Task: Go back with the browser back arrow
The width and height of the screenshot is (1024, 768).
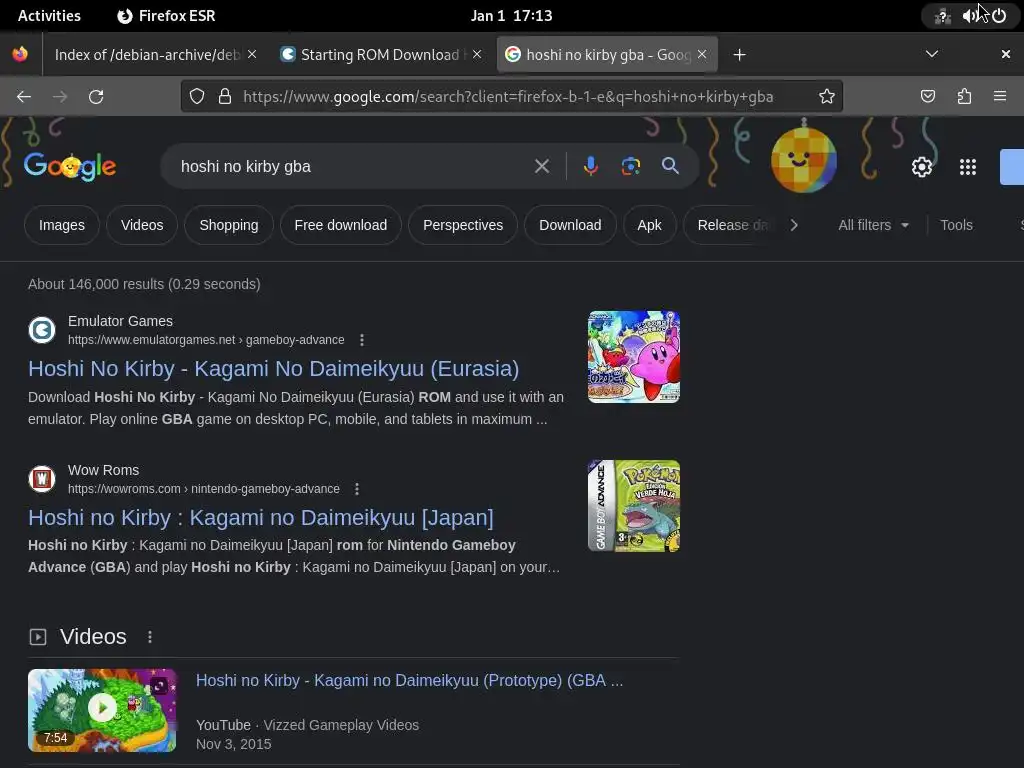Action: point(24,97)
